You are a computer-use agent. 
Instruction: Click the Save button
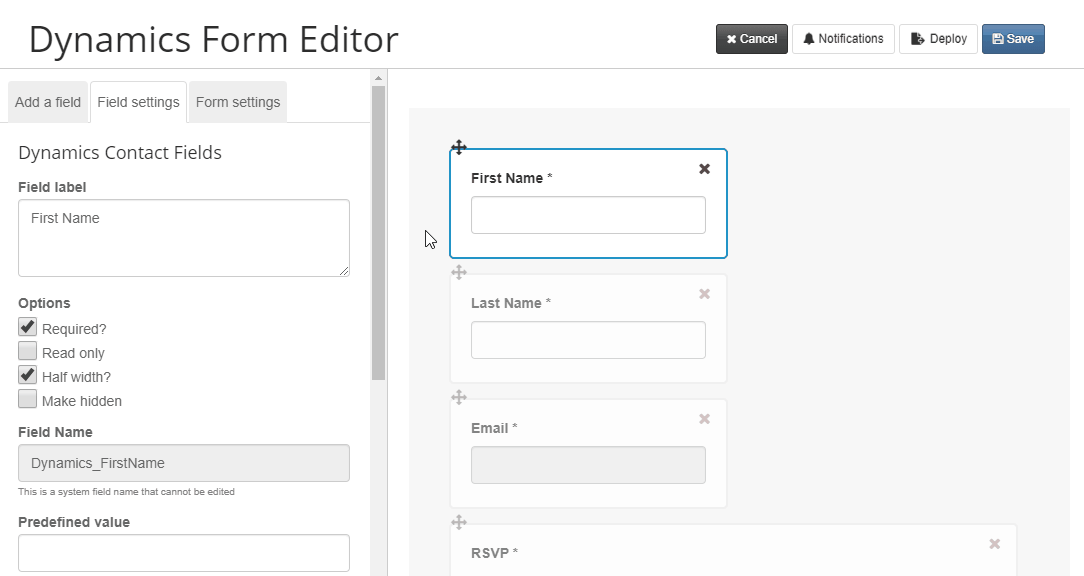[x=1013, y=39]
